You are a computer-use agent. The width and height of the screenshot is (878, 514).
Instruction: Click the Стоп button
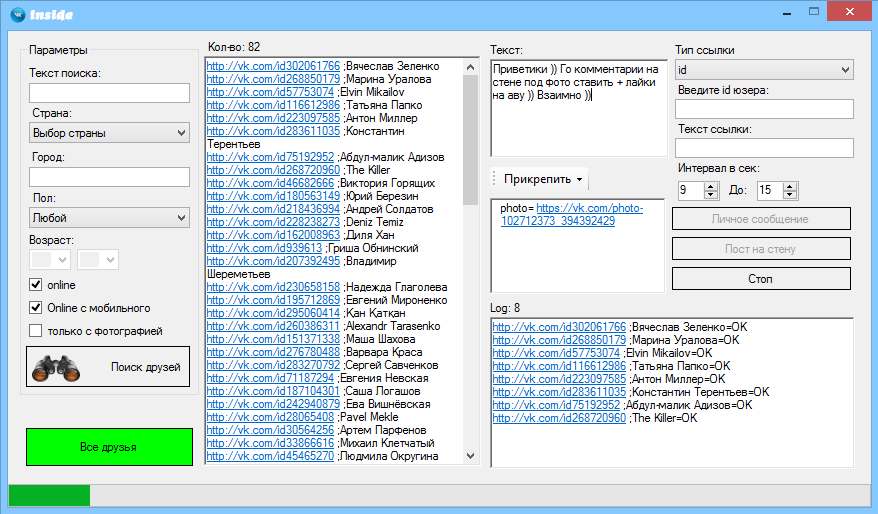click(x=761, y=279)
